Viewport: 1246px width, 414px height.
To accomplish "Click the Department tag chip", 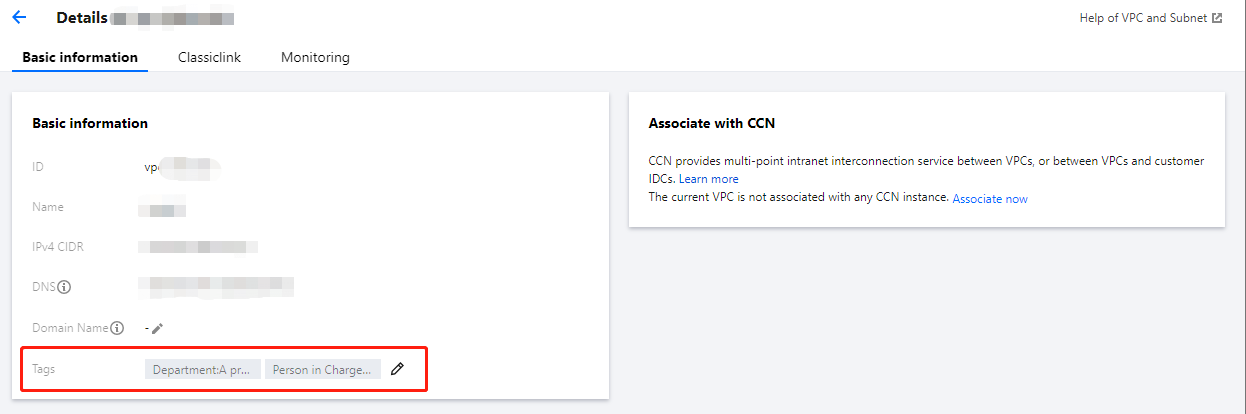I will [x=202, y=370].
